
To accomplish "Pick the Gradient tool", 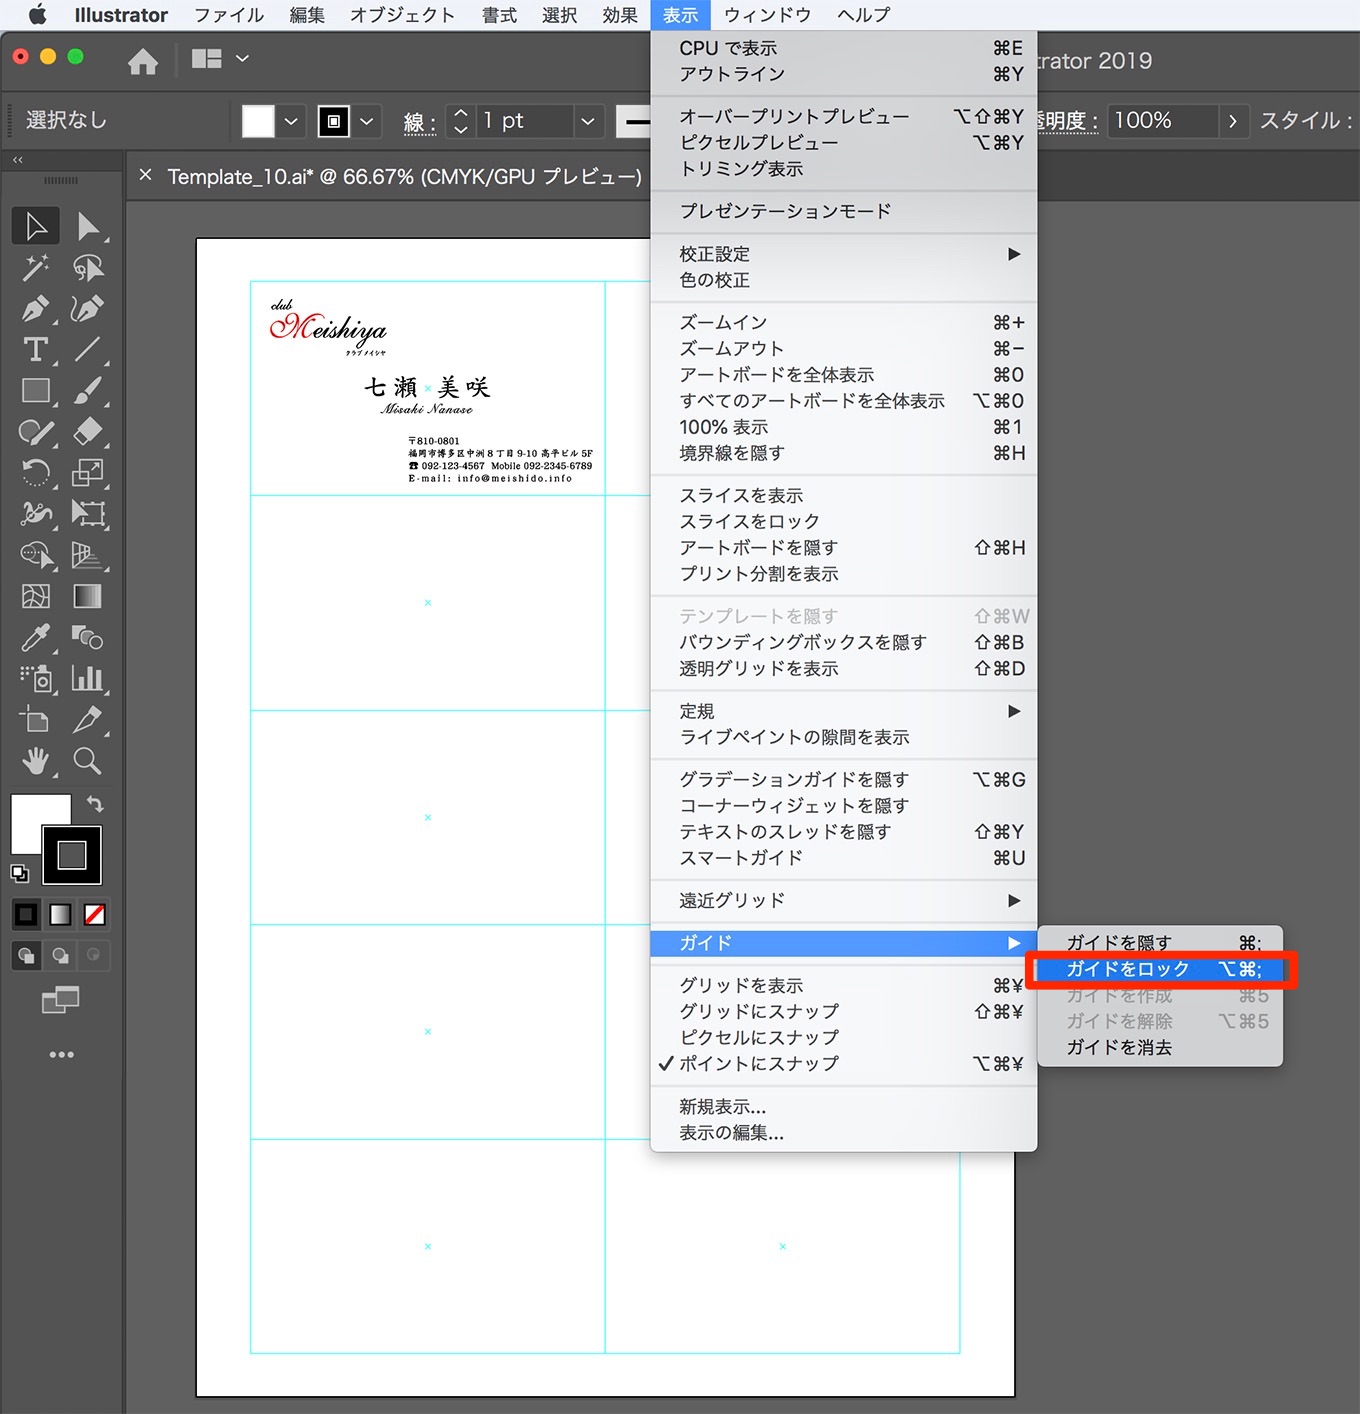I will tap(88, 596).
